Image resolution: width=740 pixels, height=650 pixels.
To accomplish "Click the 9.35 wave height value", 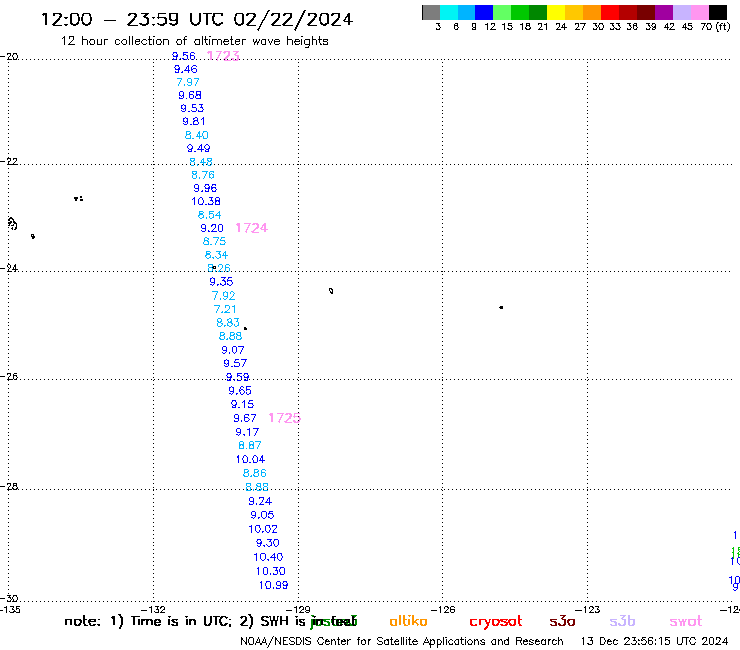I will pyautogui.click(x=221, y=282).
